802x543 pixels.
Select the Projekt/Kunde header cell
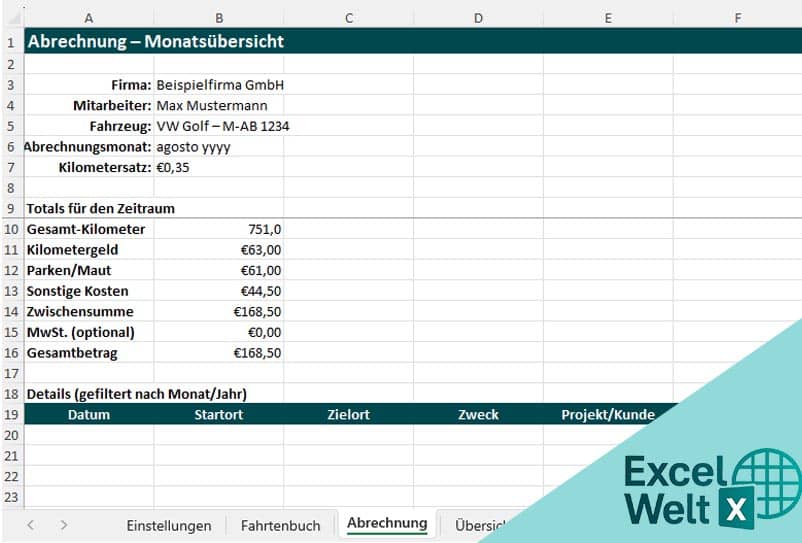608,414
